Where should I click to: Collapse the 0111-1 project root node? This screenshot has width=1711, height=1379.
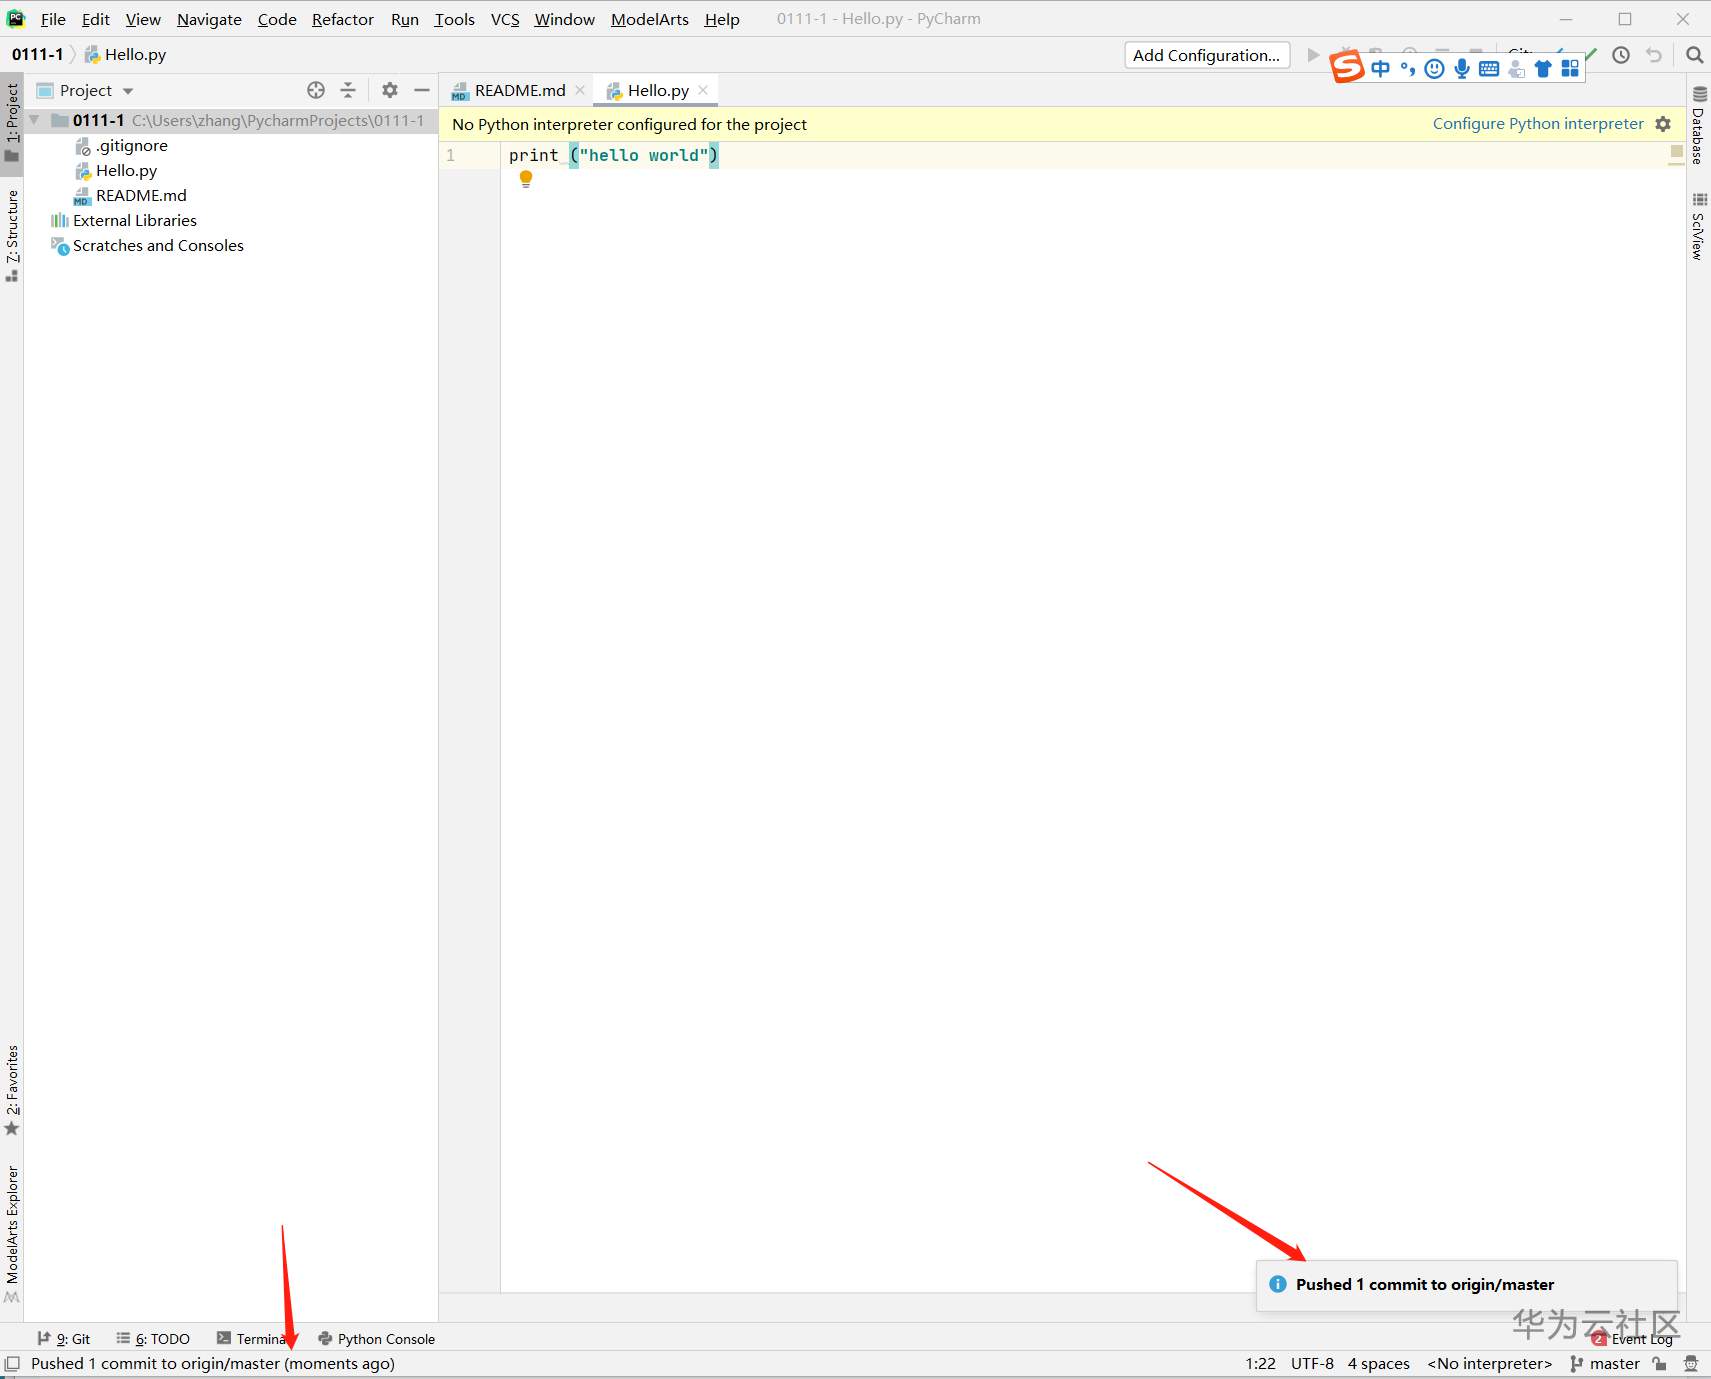tap(34, 120)
